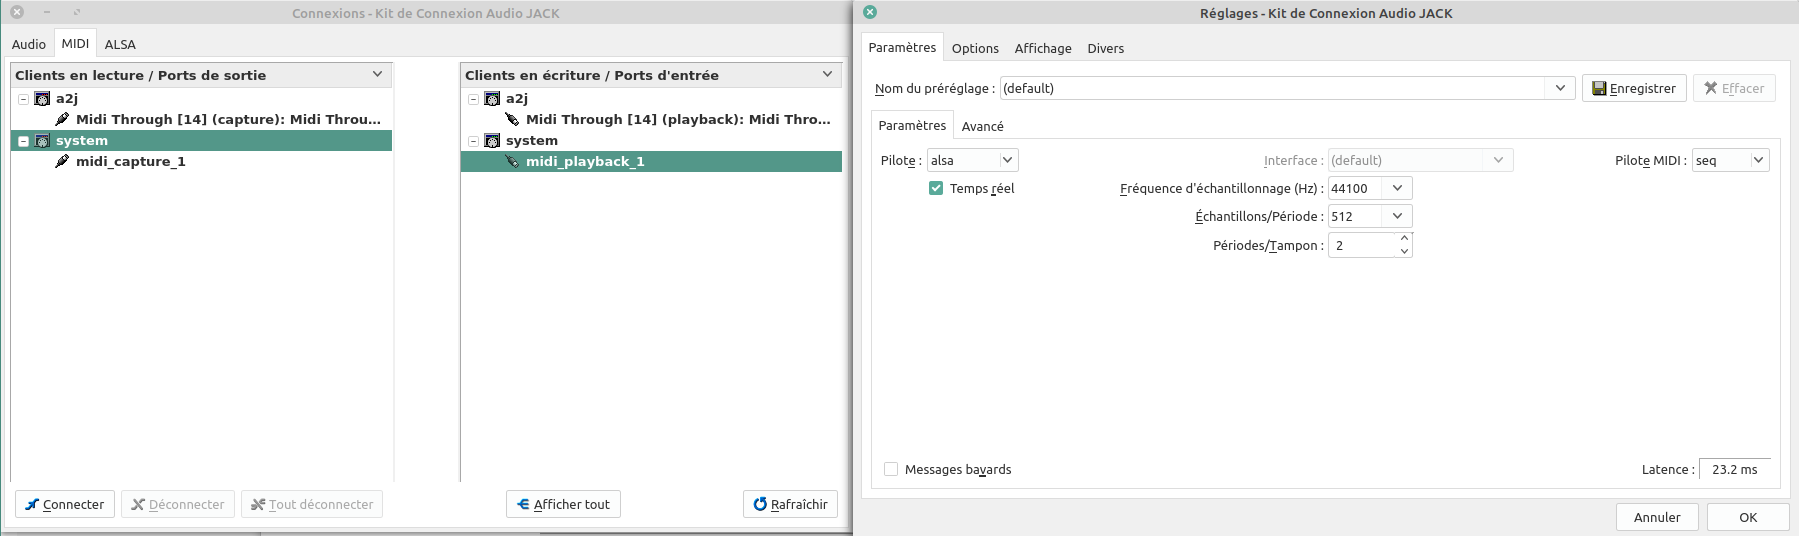Open Échantillons/Période dropdown

tap(1370, 216)
